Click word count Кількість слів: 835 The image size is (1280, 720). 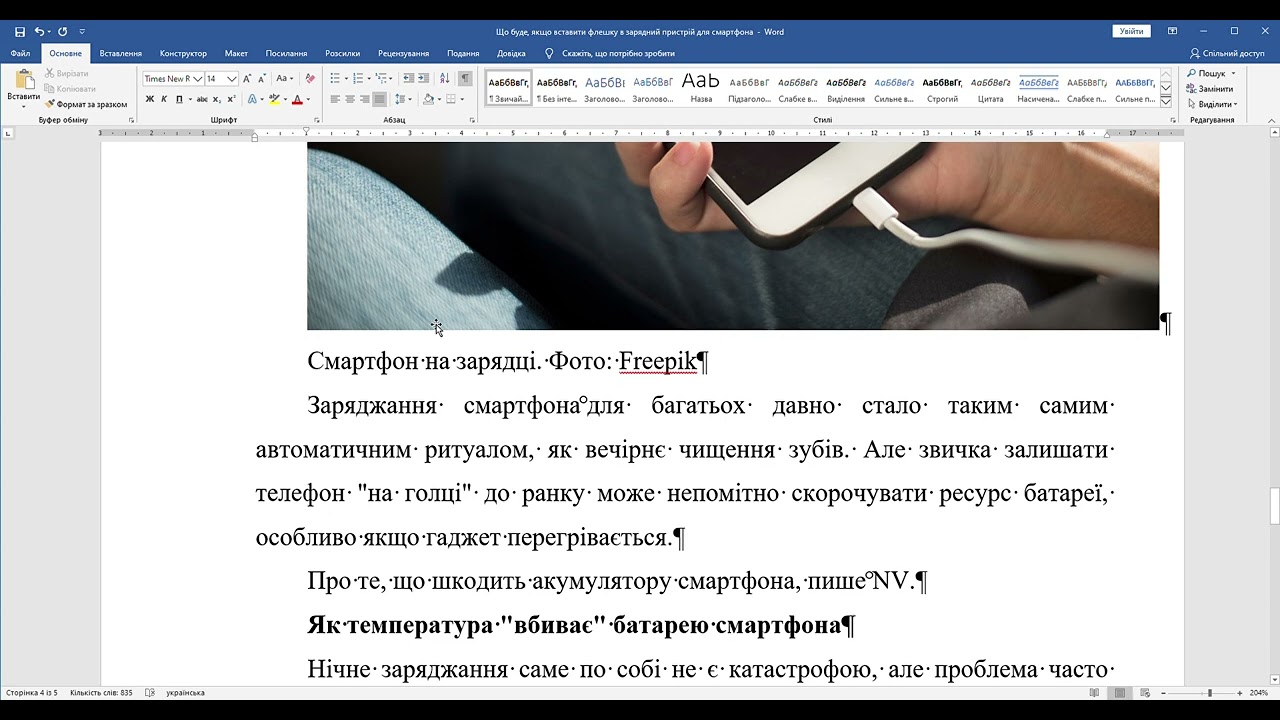tap(101, 692)
